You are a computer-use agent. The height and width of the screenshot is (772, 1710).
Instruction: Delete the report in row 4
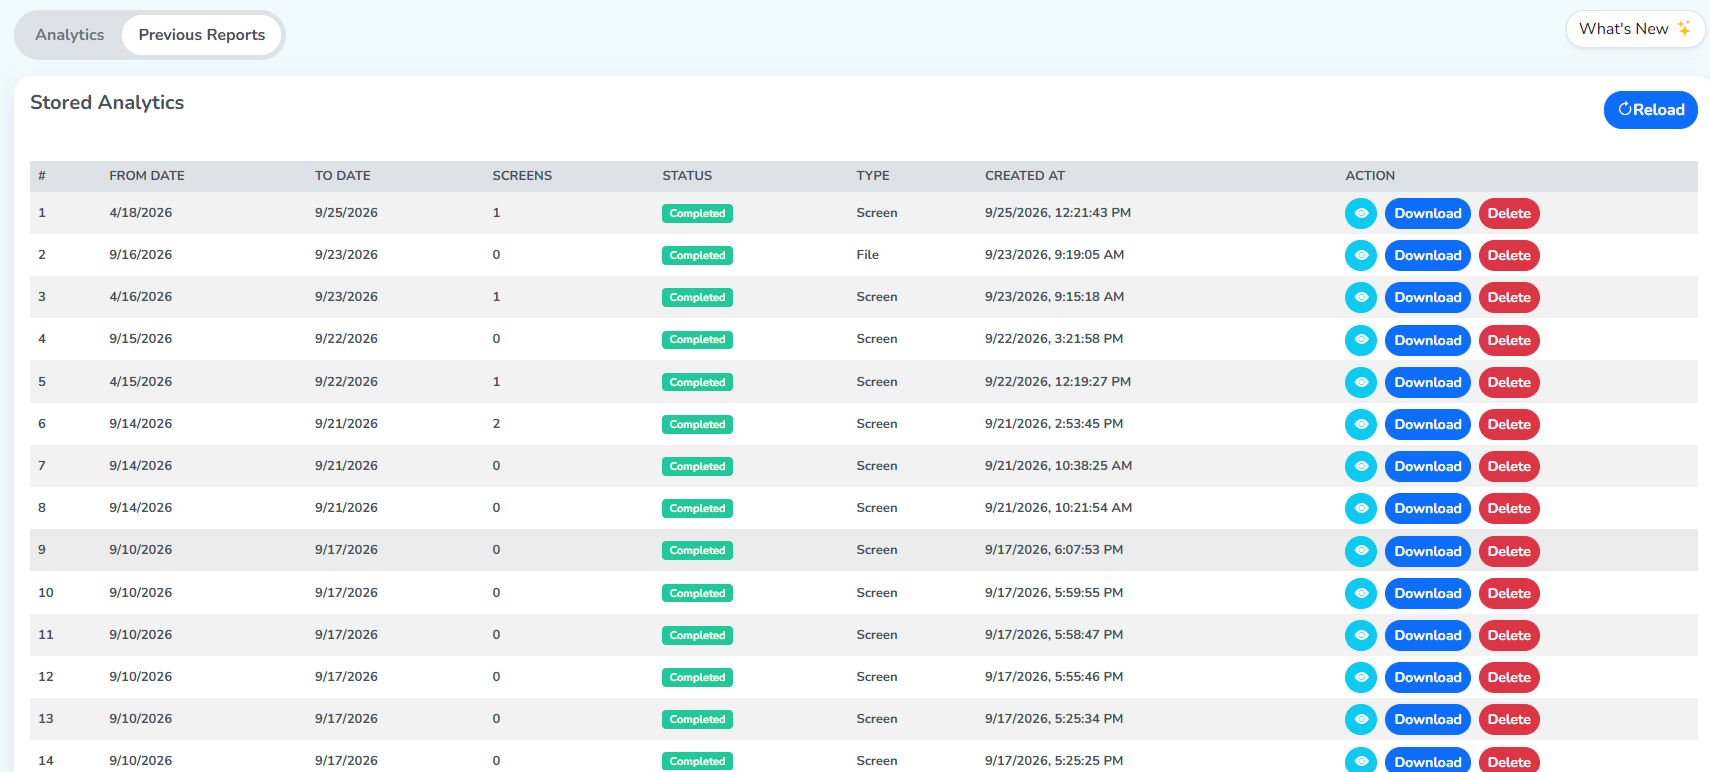(1509, 340)
